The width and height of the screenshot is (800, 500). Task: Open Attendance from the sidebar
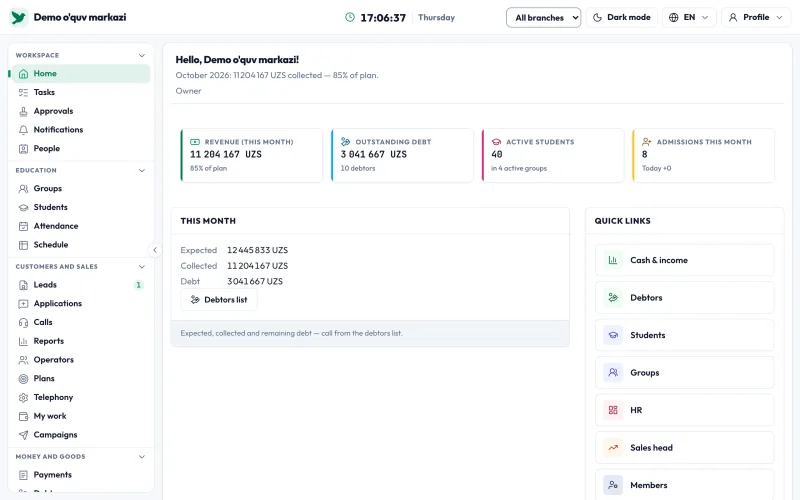pos(81,226)
